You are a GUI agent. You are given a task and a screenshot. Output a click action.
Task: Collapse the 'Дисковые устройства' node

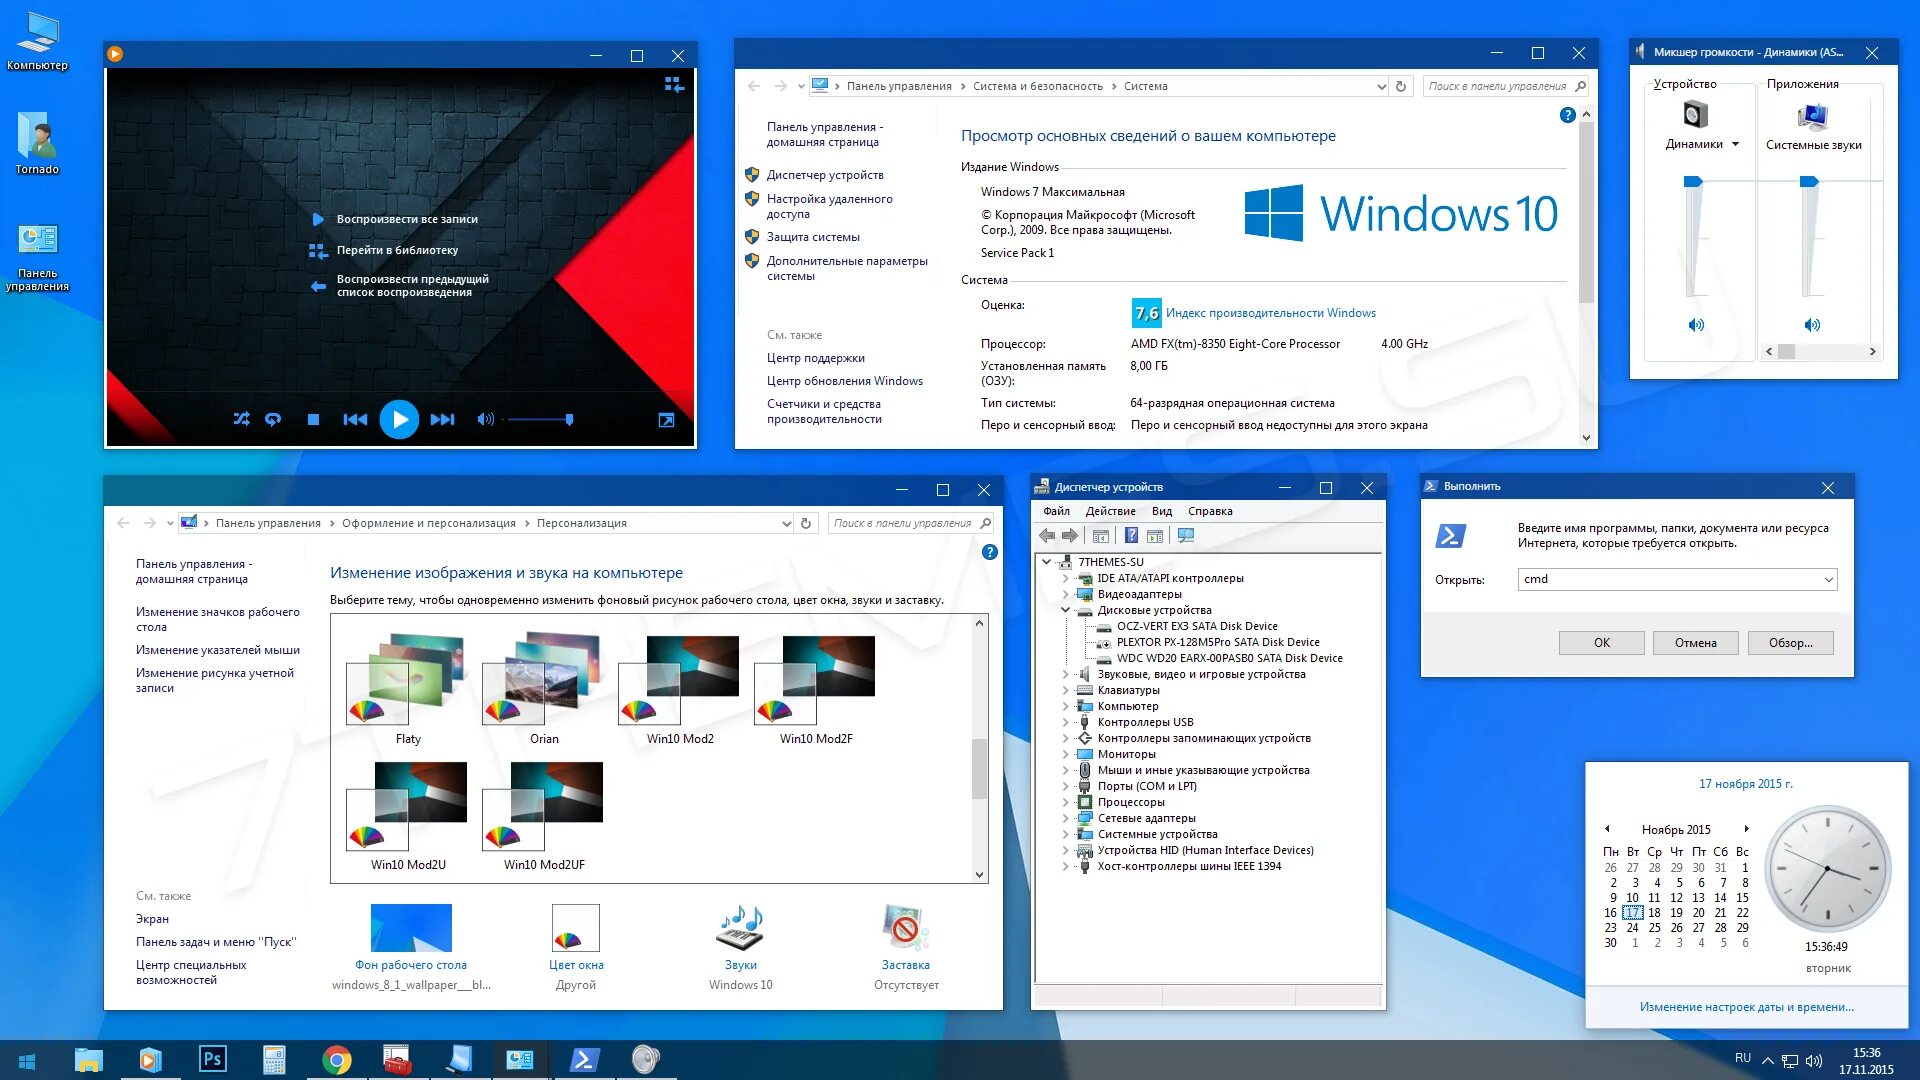click(1066, 610)
